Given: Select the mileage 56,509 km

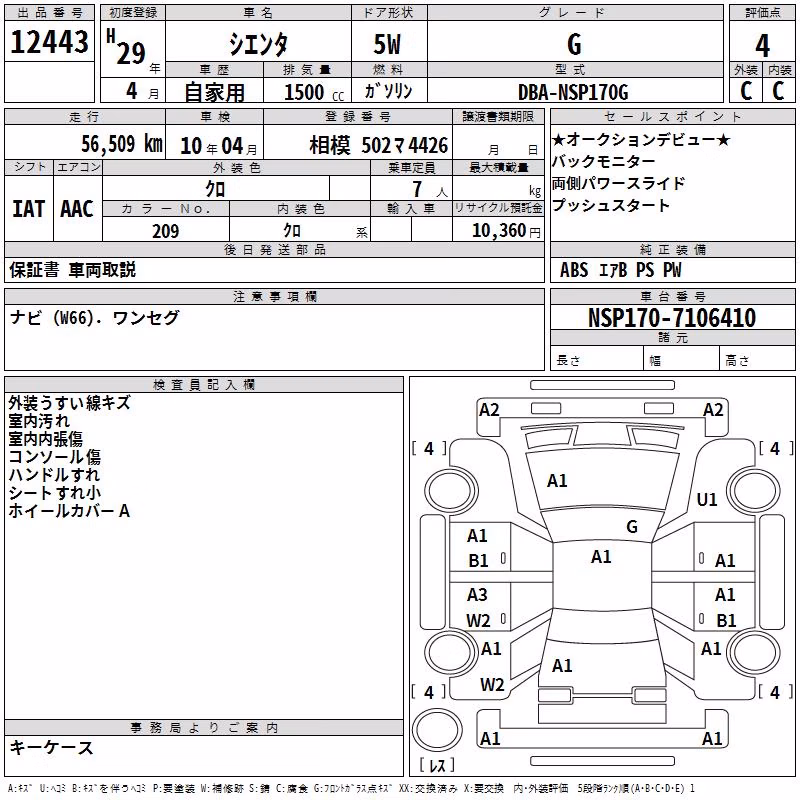Looking at the screenshot, I should point(122,144).
